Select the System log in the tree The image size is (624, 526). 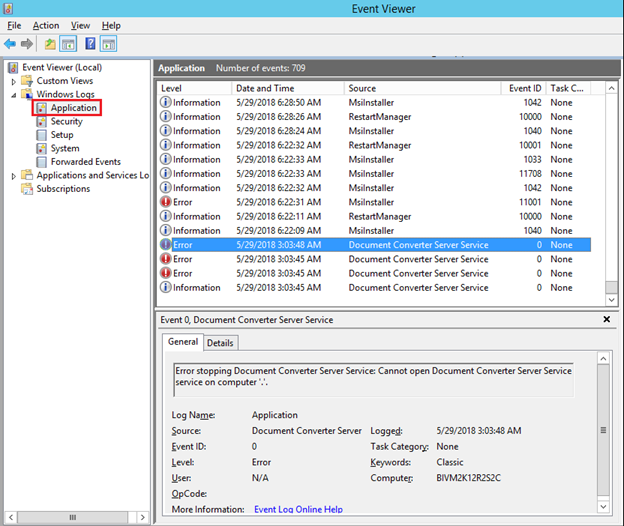coord(65,148)
